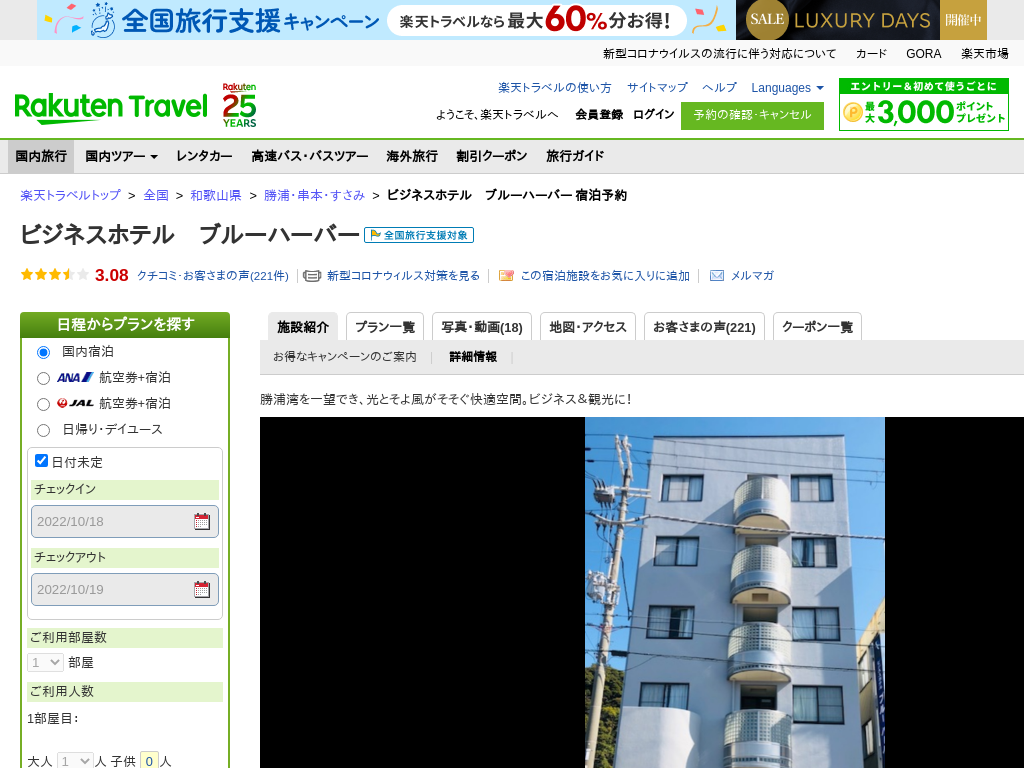Switch to the クーポン一覧 tab
Viewport: 1024px width, 768px height.
[817, 327]
